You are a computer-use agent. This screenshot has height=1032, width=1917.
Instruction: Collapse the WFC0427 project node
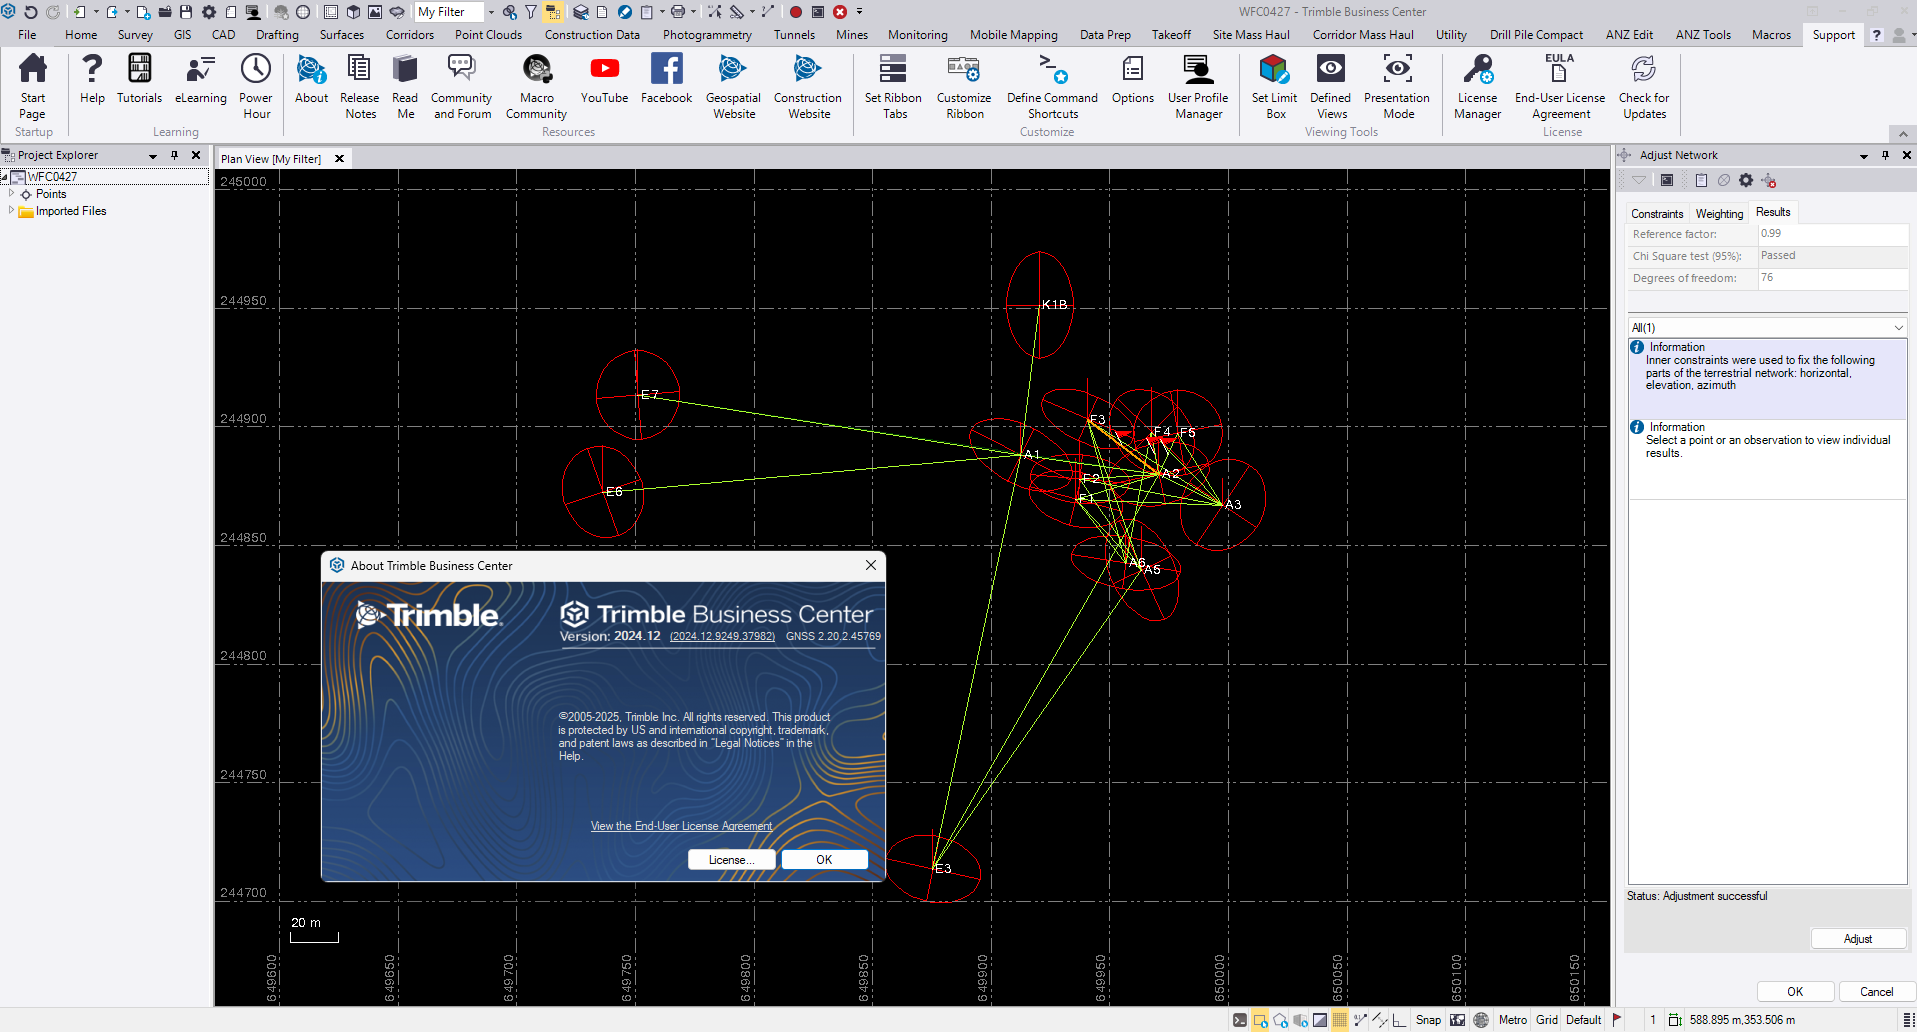click(4, 177)
